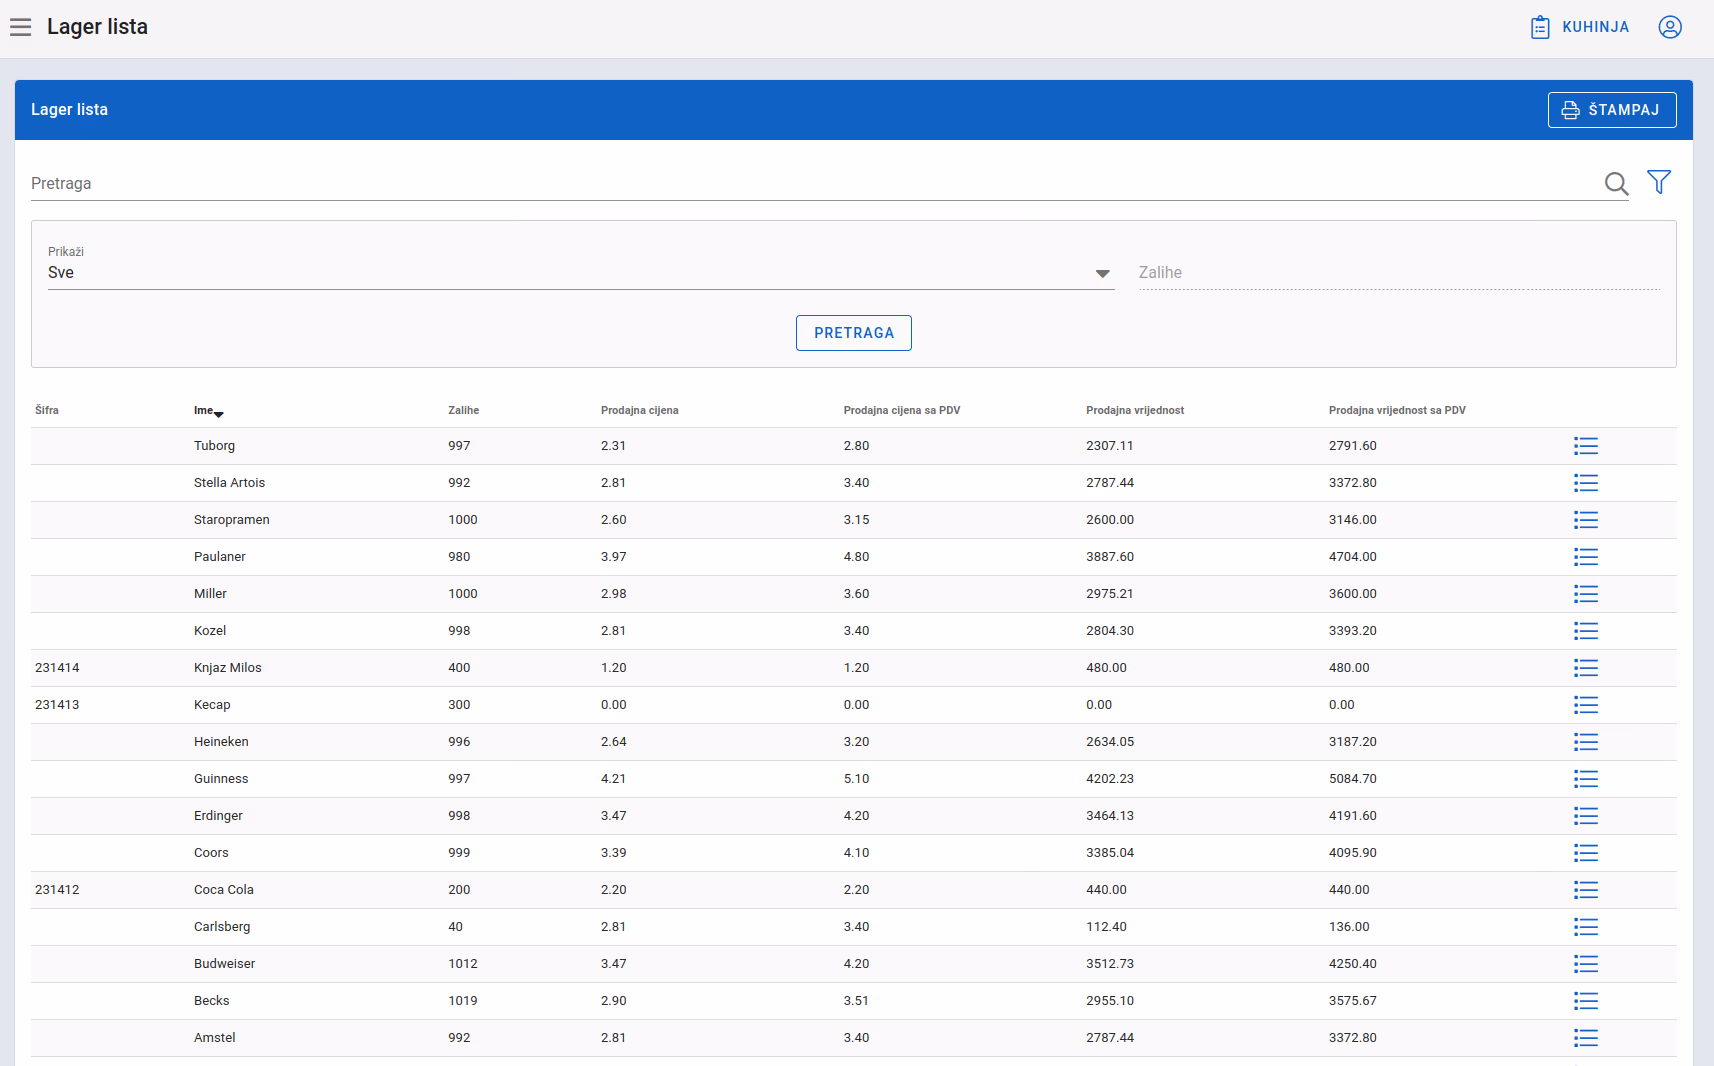The width and height of the screenshot is (1714, 1066).
Task: Select the Heineken table row
Action: tap(854, 742)
